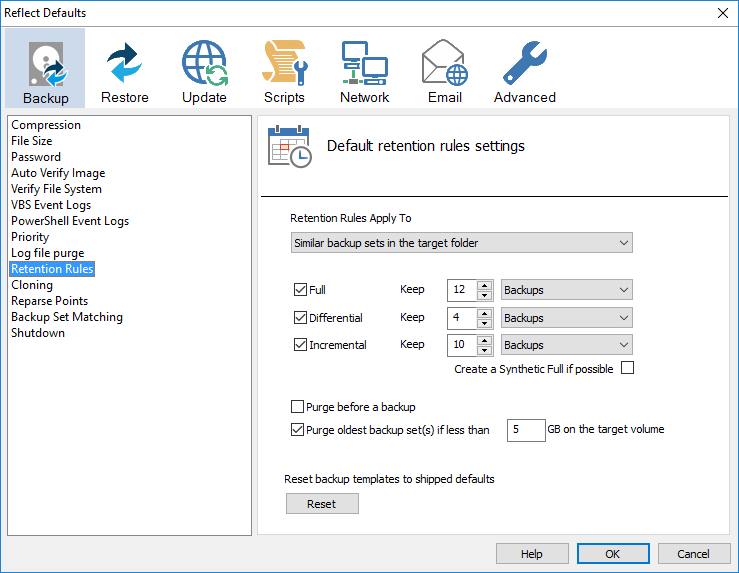Enable Purge before a backup
Viewport: 739px width, 573px height.
pyautogui.click(x=297, y=407)
